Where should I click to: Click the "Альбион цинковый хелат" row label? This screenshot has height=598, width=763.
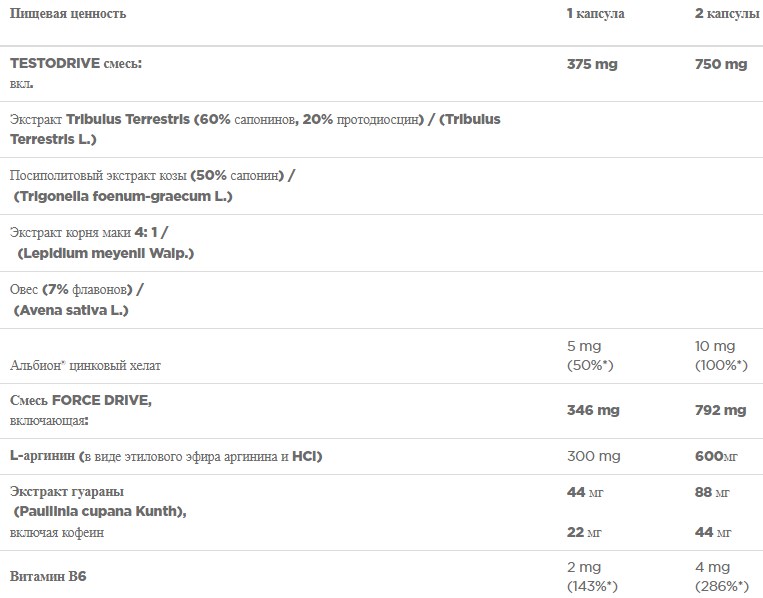(x=85, y=365)
